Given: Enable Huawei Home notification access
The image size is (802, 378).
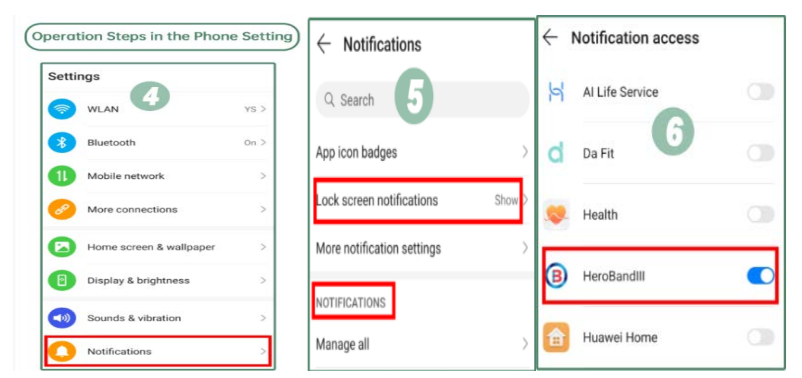Looking at the screenshot, I should click(x=761, y=338).
